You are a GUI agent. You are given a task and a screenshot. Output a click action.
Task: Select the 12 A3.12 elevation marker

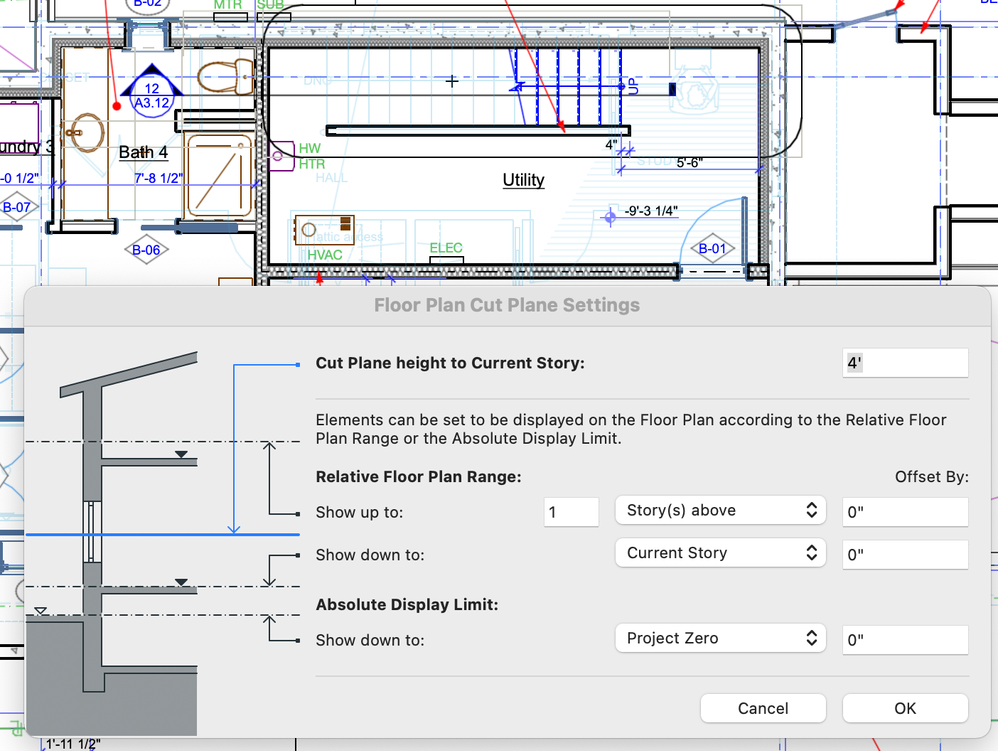pyautogui.click(x=152, y=90)
